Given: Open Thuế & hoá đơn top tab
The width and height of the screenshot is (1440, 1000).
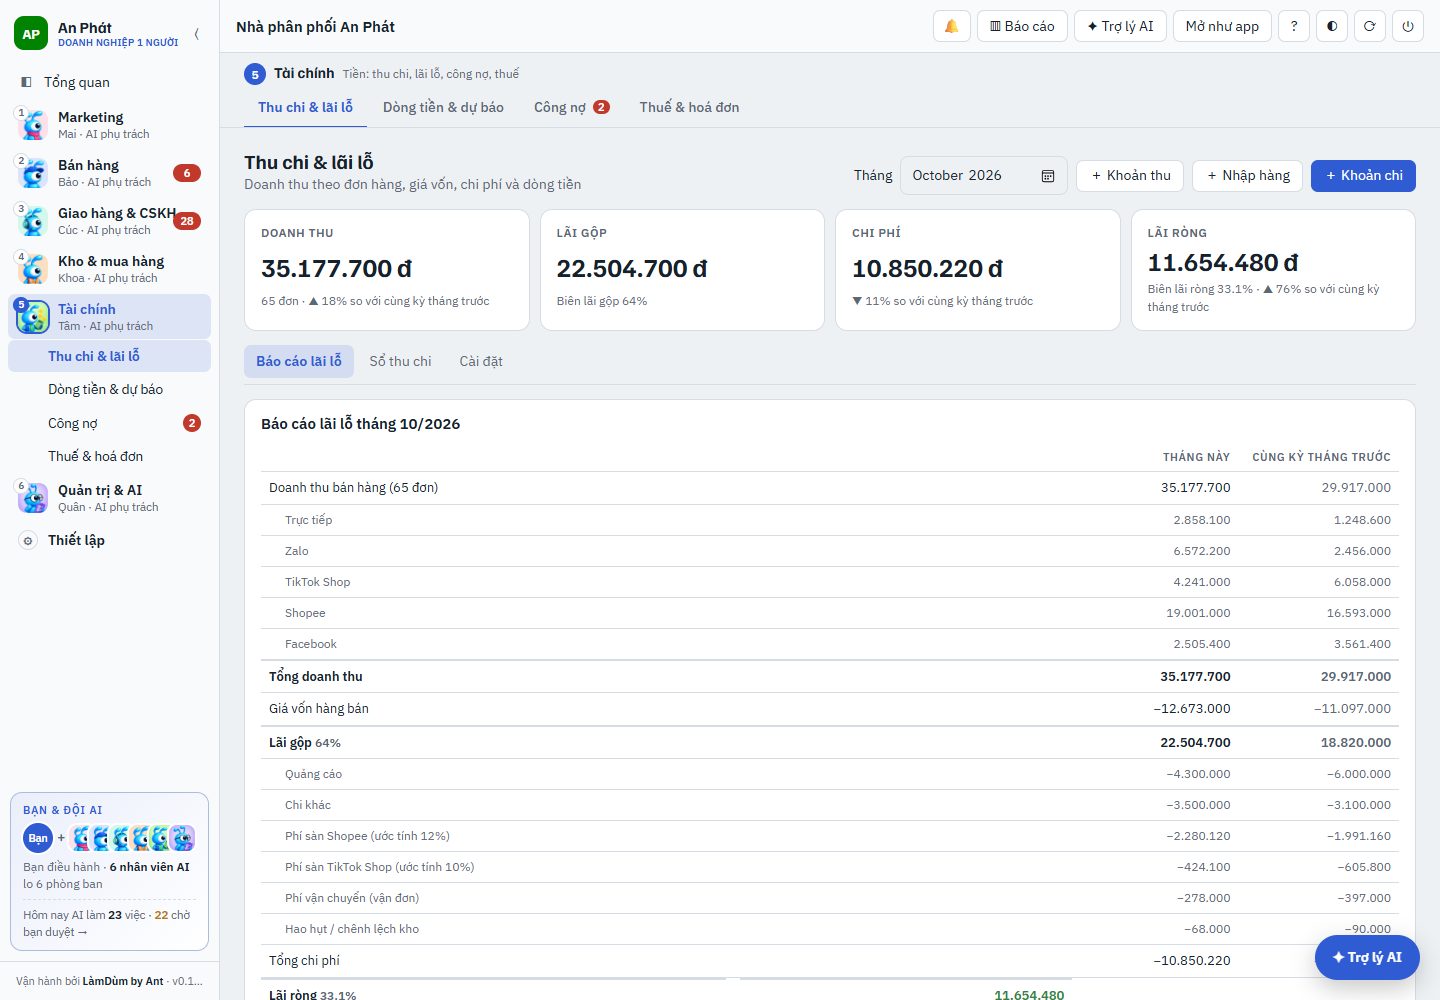Looking at the screenshot, I should point(689,107).
